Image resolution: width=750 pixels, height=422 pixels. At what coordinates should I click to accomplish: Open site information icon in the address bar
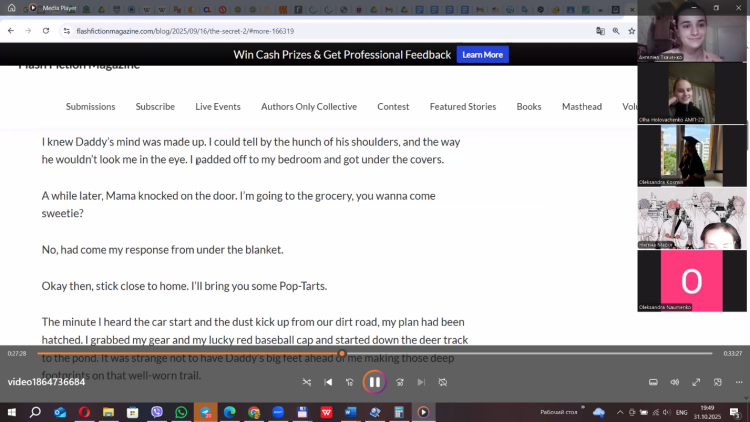click(66, 31)
